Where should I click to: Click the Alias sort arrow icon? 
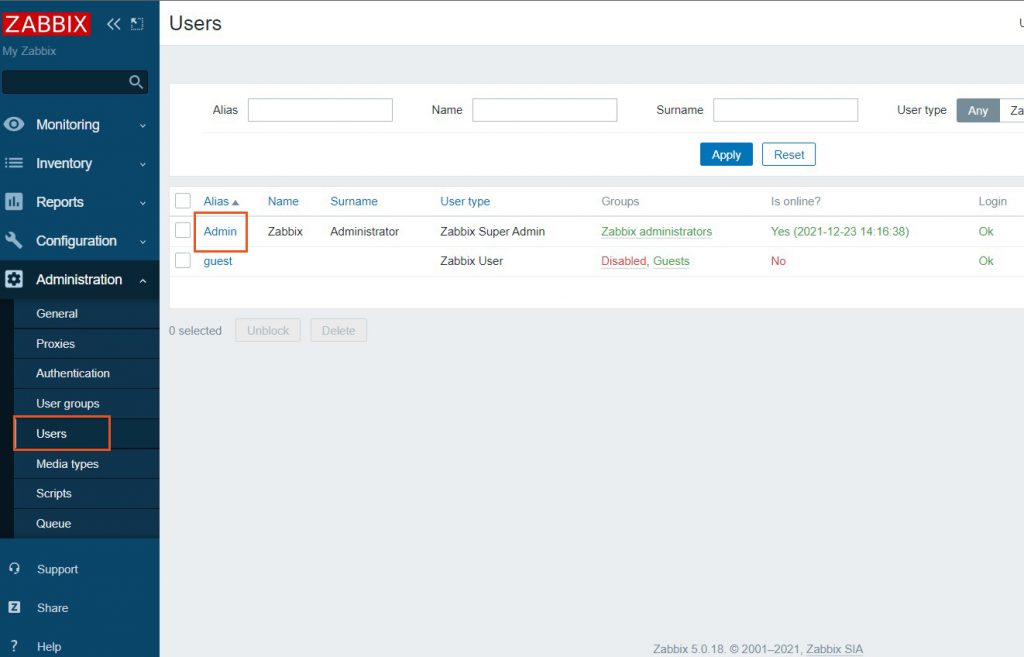pos(235,202)
